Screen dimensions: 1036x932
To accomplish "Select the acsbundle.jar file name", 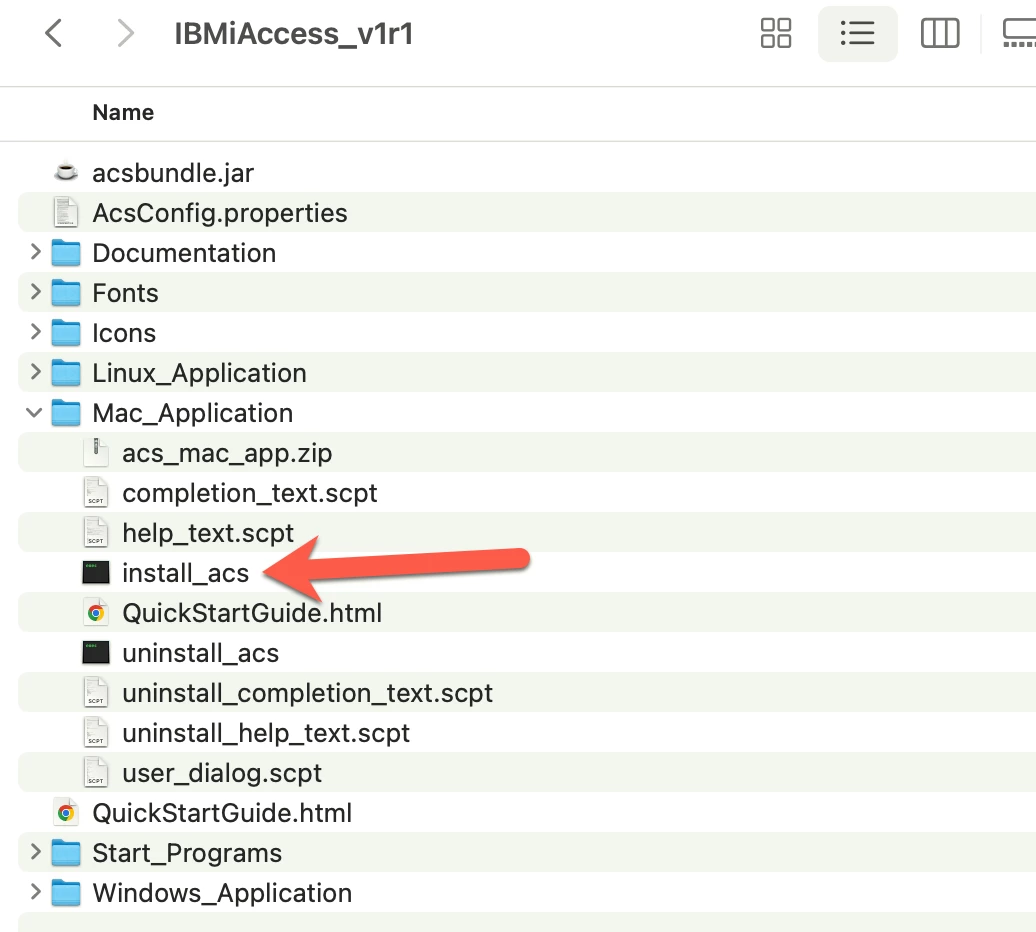I will [173, 173].
